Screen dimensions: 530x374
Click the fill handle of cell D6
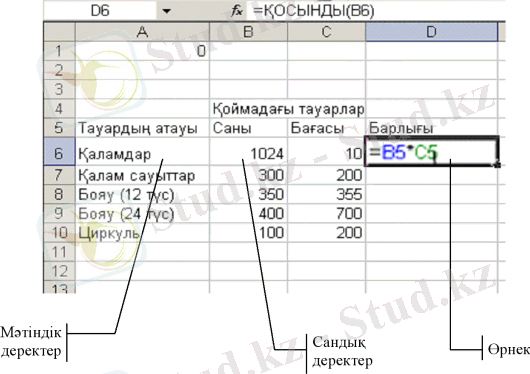[x=498, y=165]
